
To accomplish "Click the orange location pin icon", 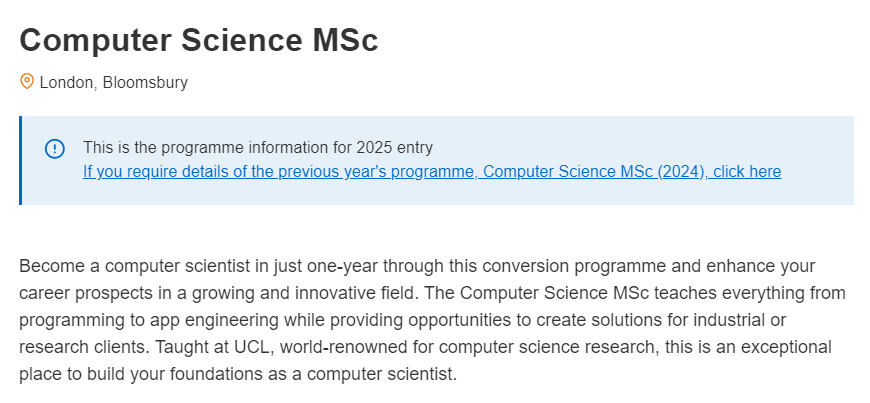I will [27, 82].
